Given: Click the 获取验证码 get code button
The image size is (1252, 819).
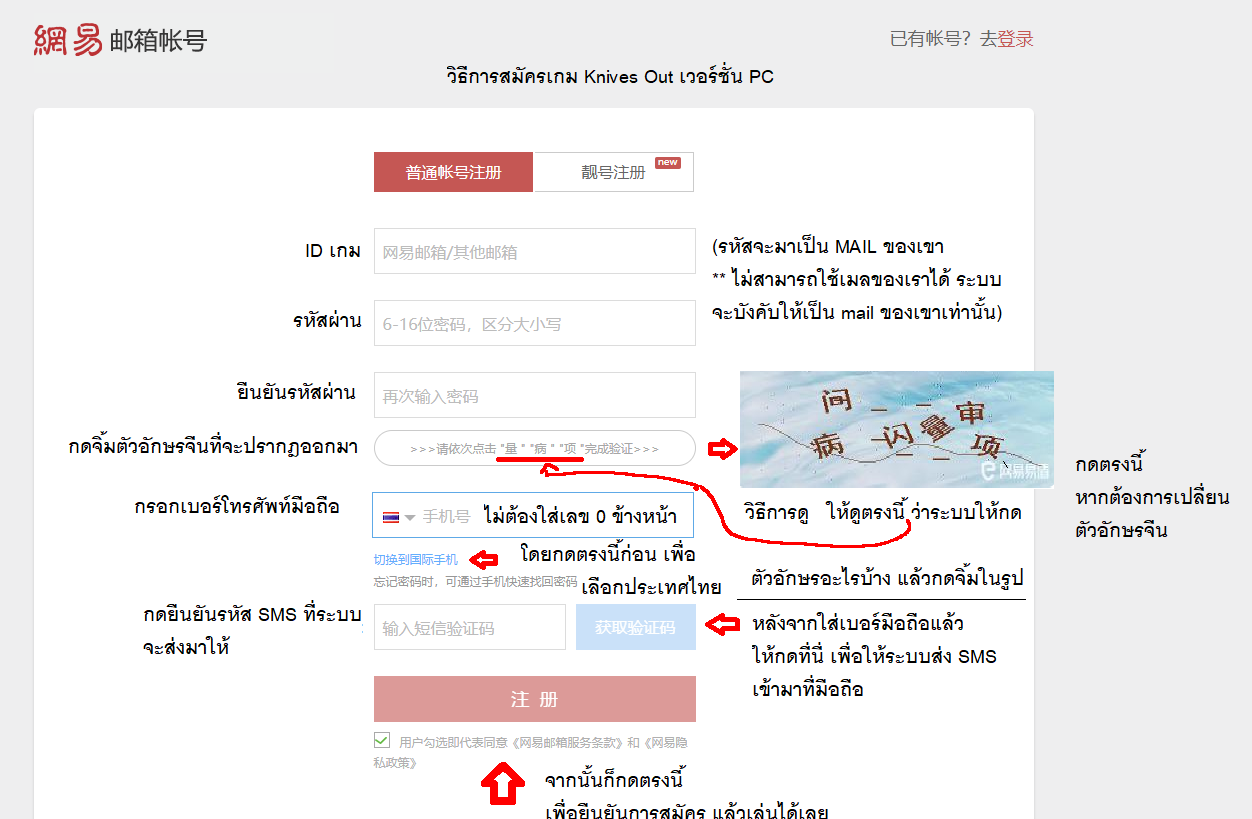Looking at the screenshot, I should 636,627.
